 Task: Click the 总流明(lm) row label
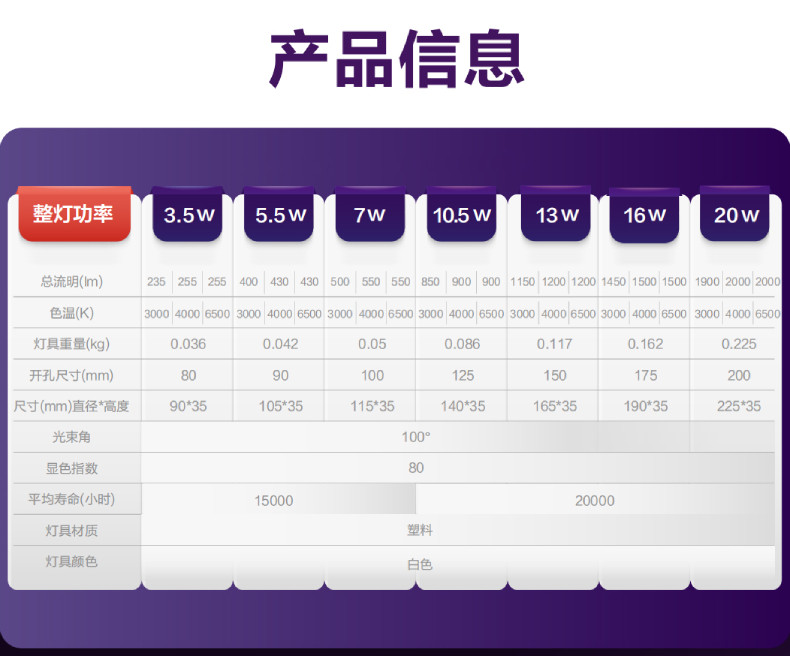(72, 281)
